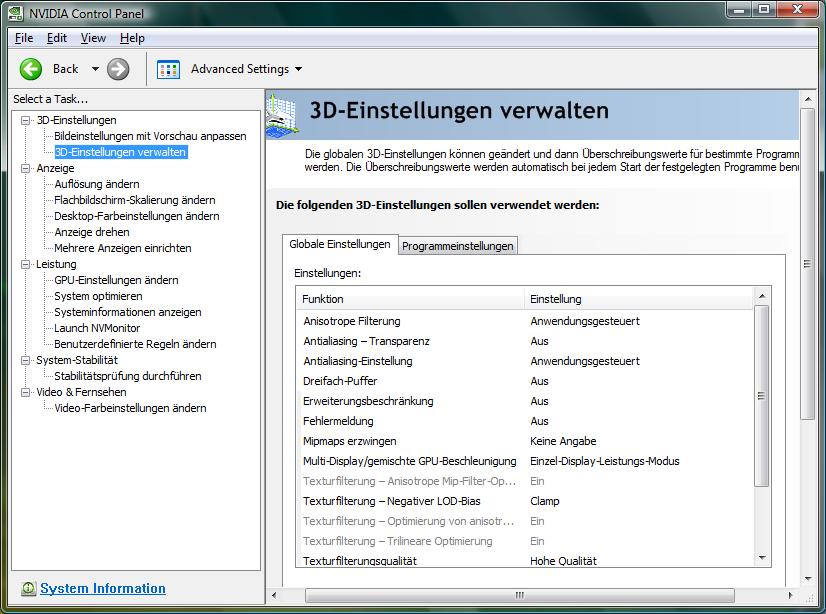Click the 3D settings page header icon
This screenshot has height=614, width=826.
pos(281,116)
